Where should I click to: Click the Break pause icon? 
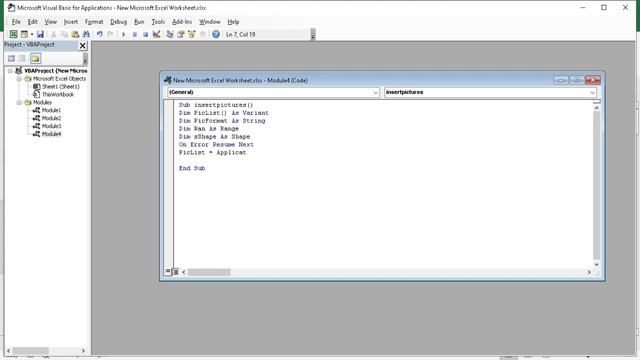pyautogui.click(x=135, y=34)
